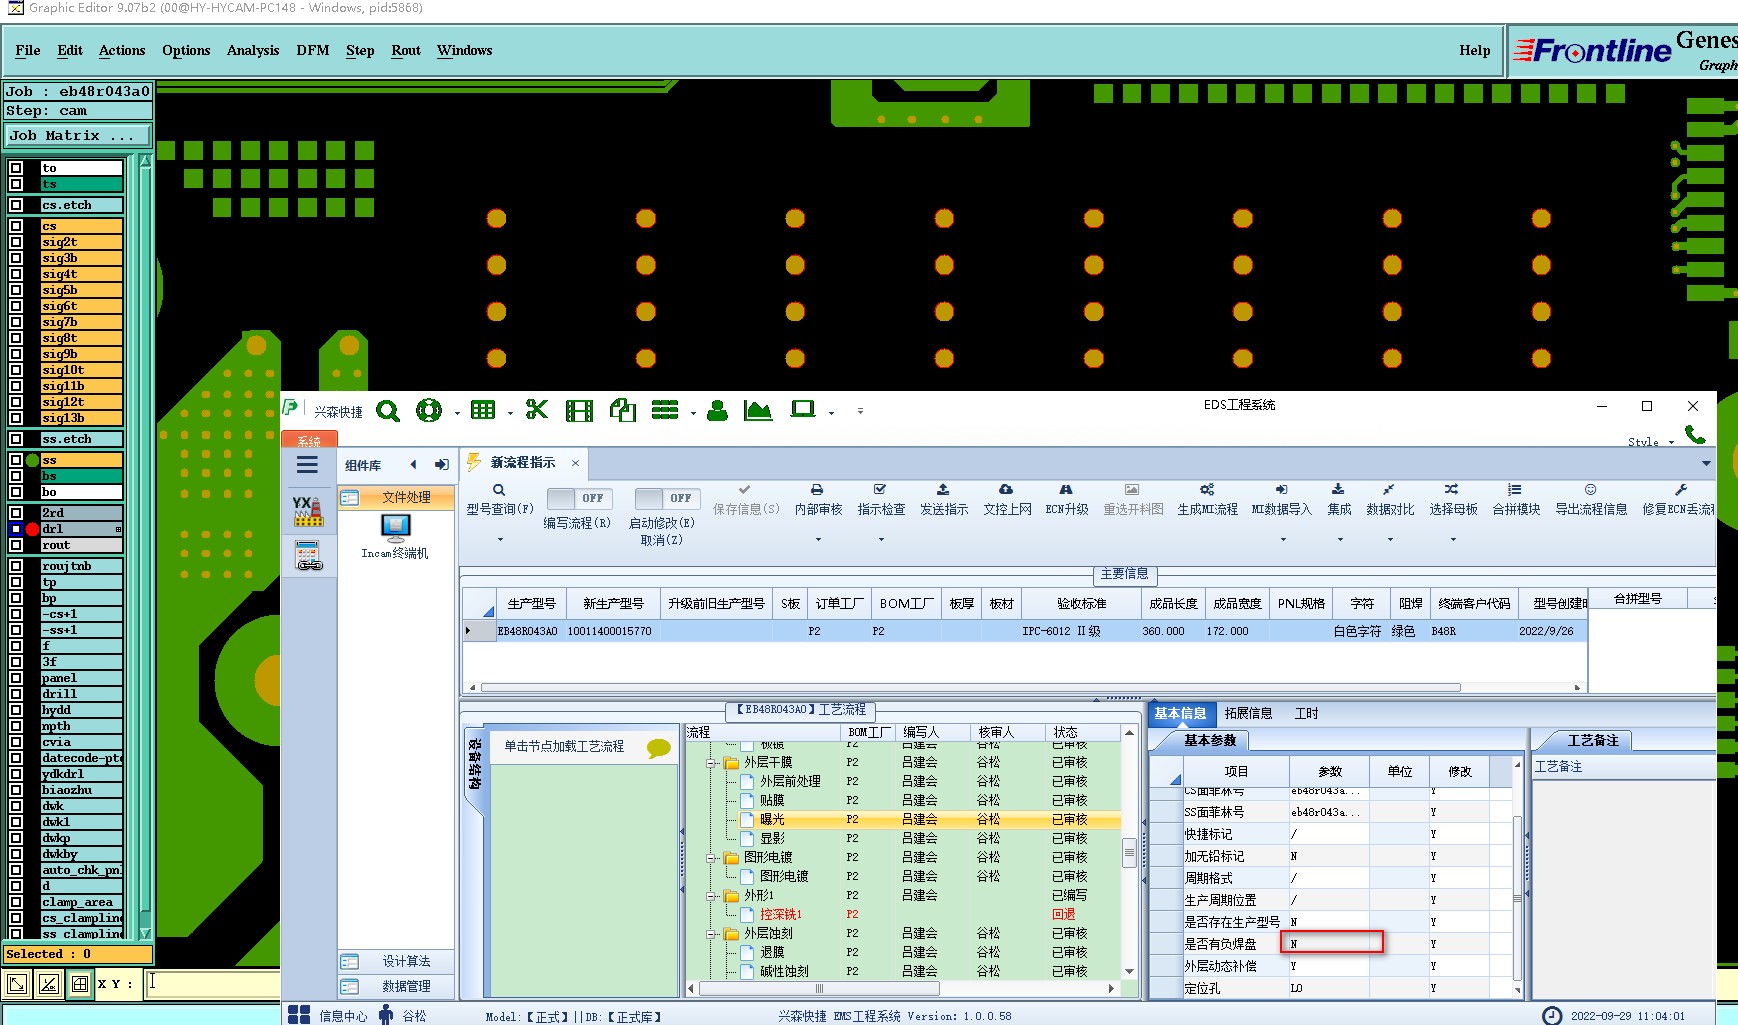This screenshot has width=1738, height=1025.
Task: Click the calculator icon in EDS sidebar
Action: pyautogui.click(x=309, y=555)
